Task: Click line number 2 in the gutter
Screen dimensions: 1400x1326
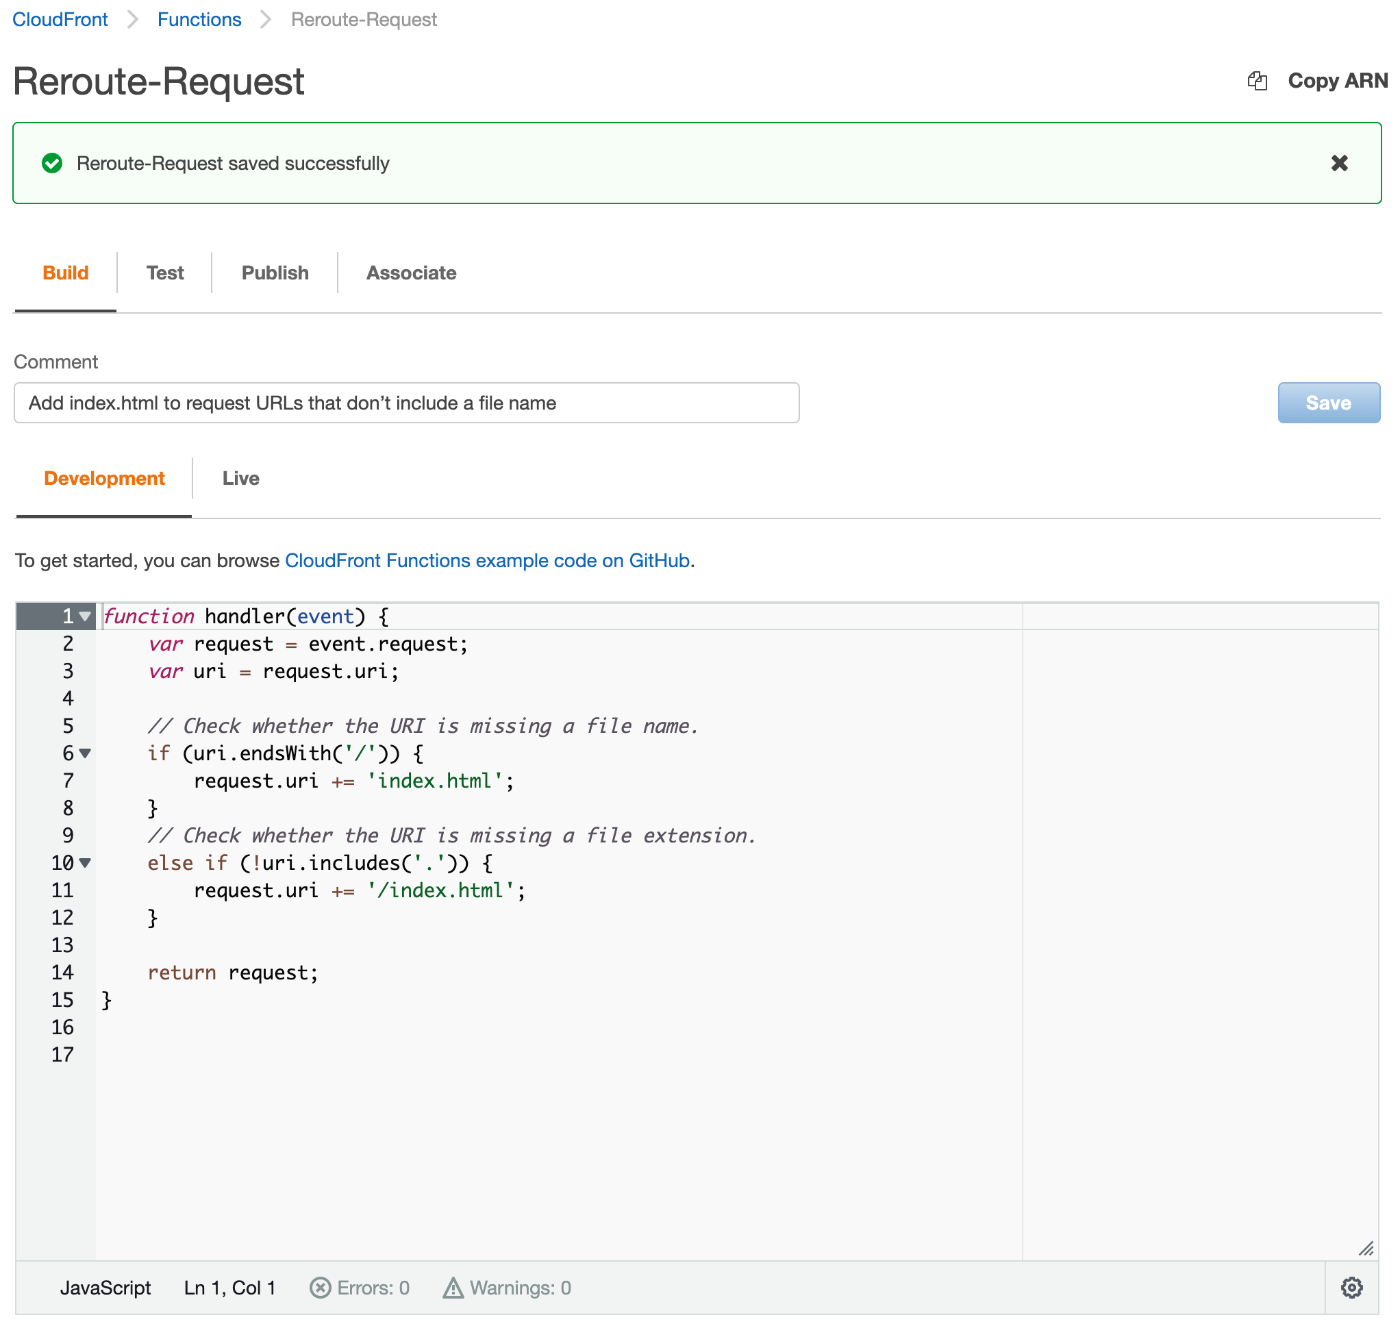Action: (68, 644)
